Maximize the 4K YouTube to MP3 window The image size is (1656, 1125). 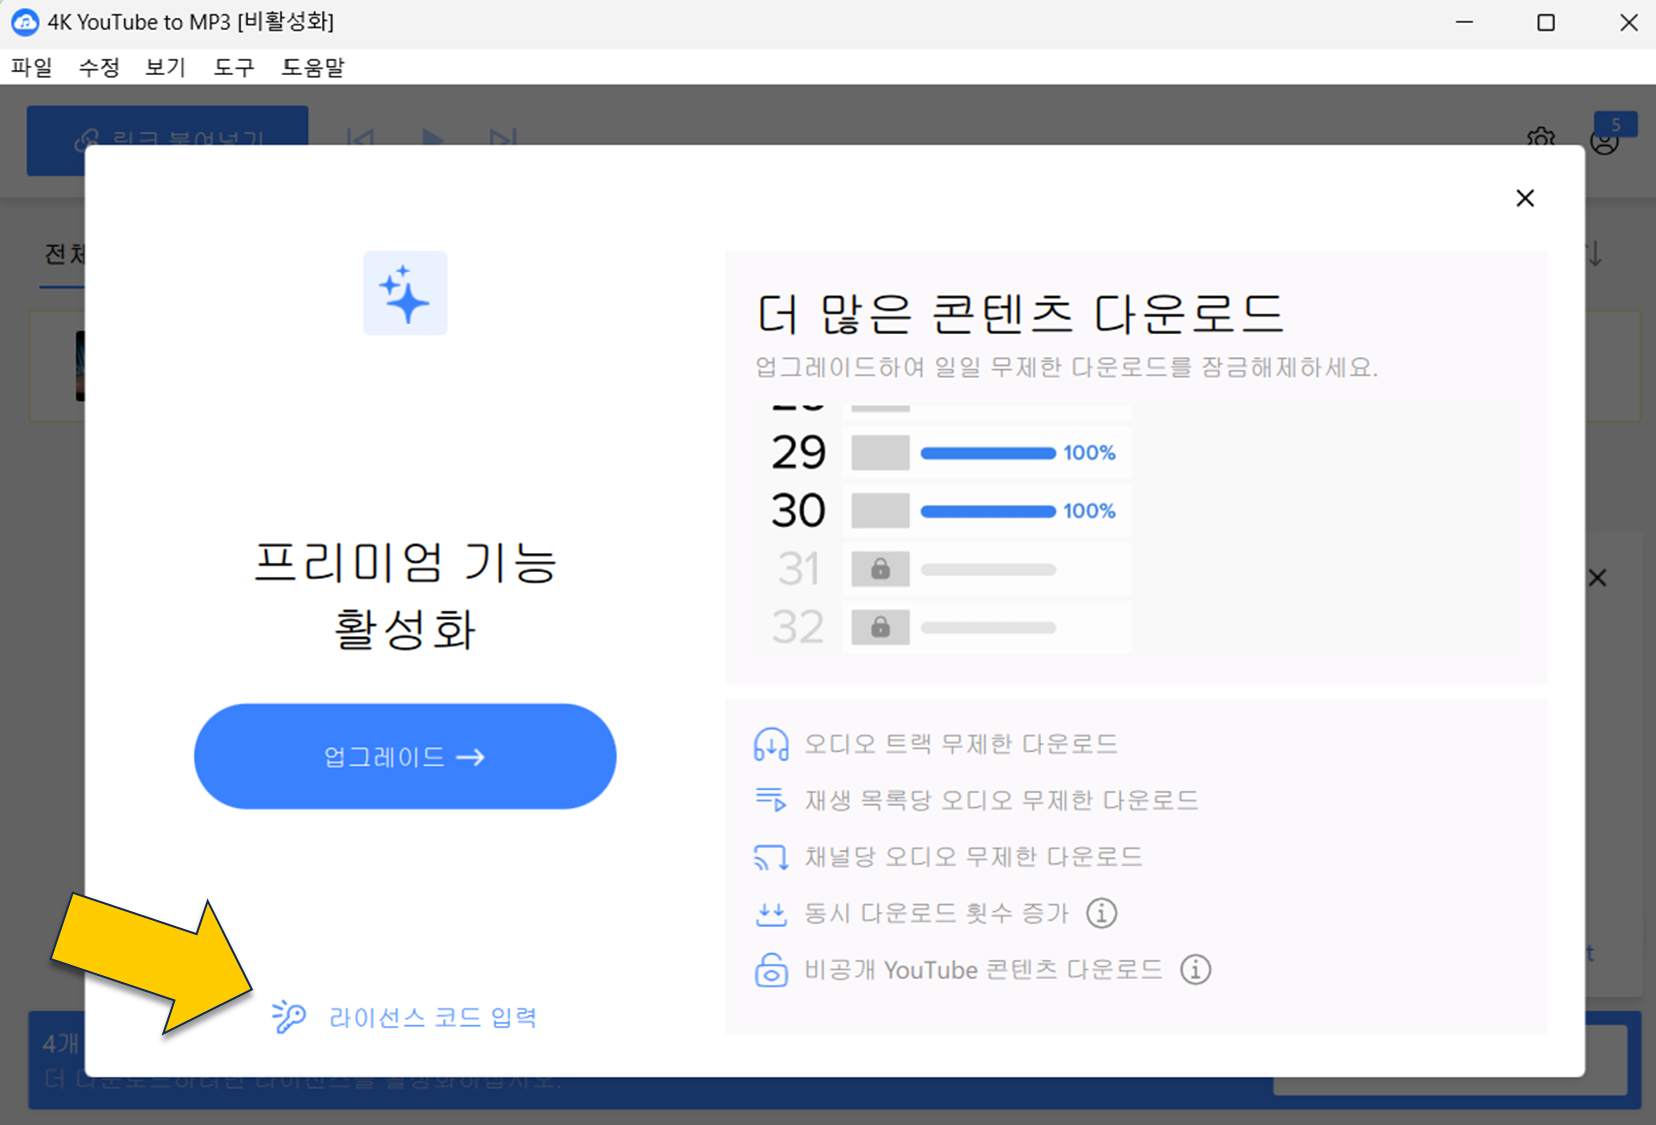click(x=1546, y=22)
